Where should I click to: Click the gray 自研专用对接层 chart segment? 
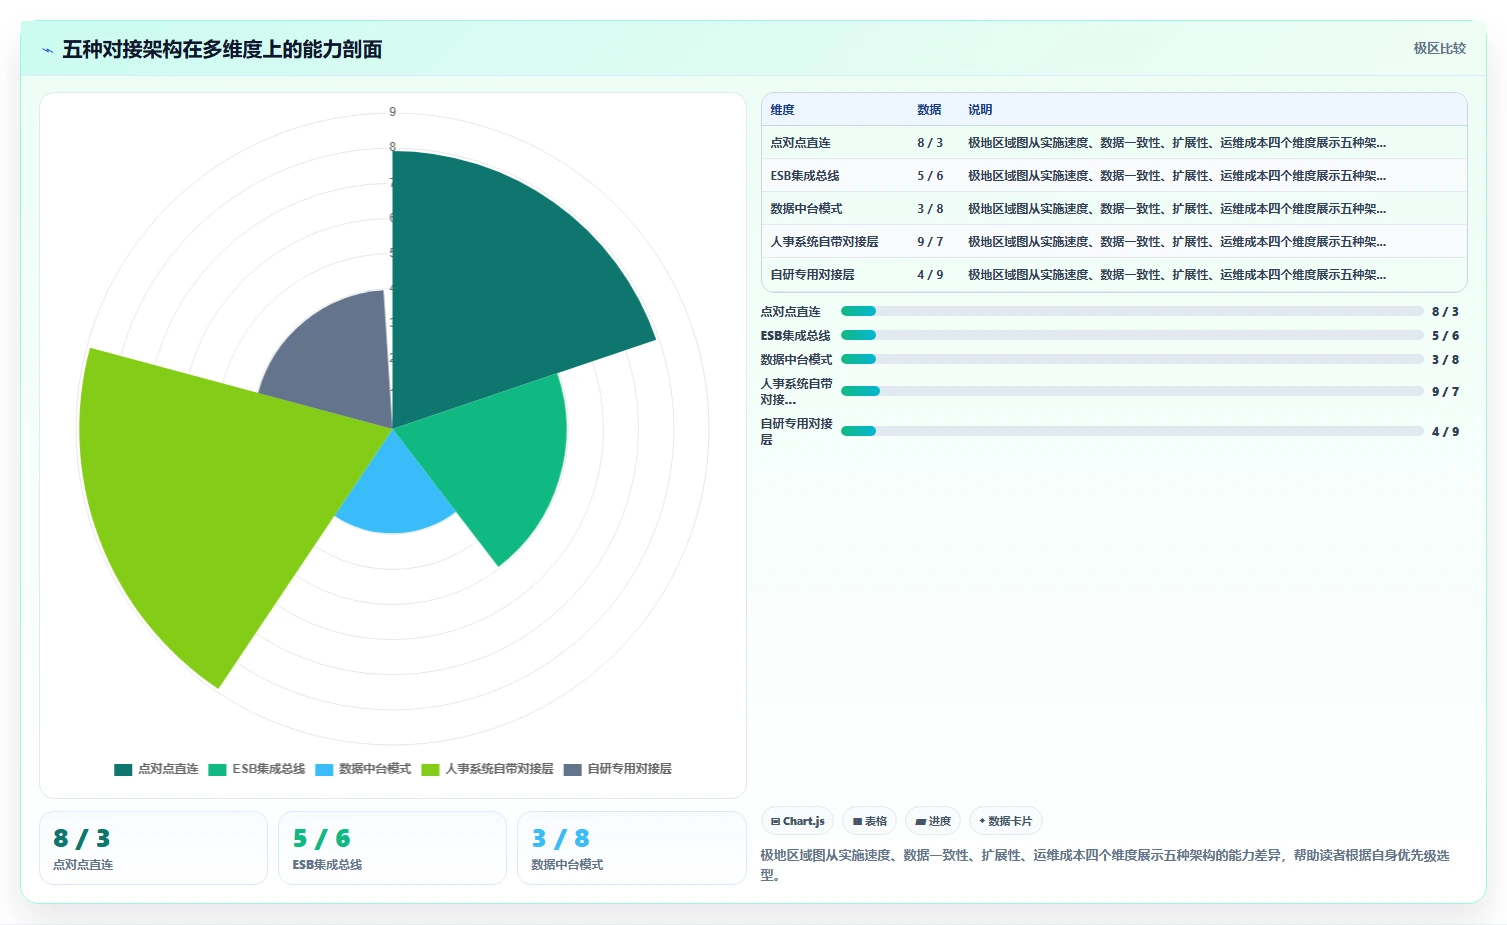click(x=335, y=360)
